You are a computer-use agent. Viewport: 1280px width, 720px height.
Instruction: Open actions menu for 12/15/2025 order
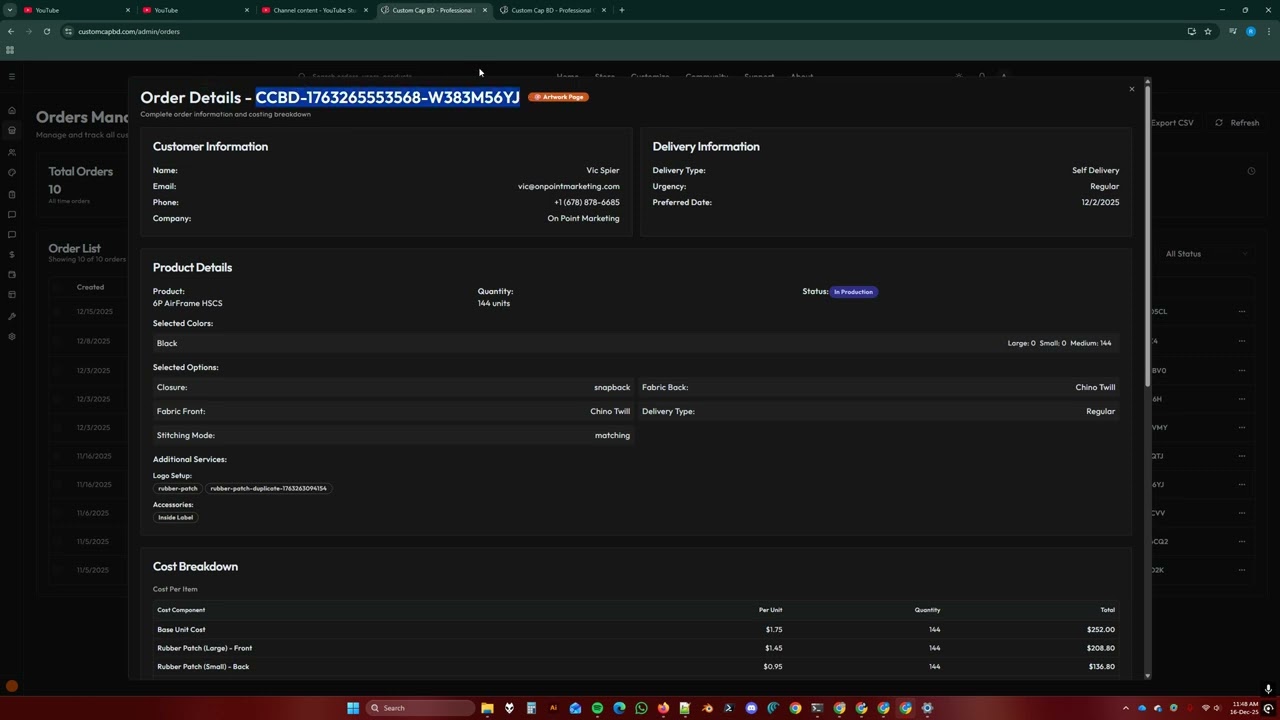coord(1242,311)
